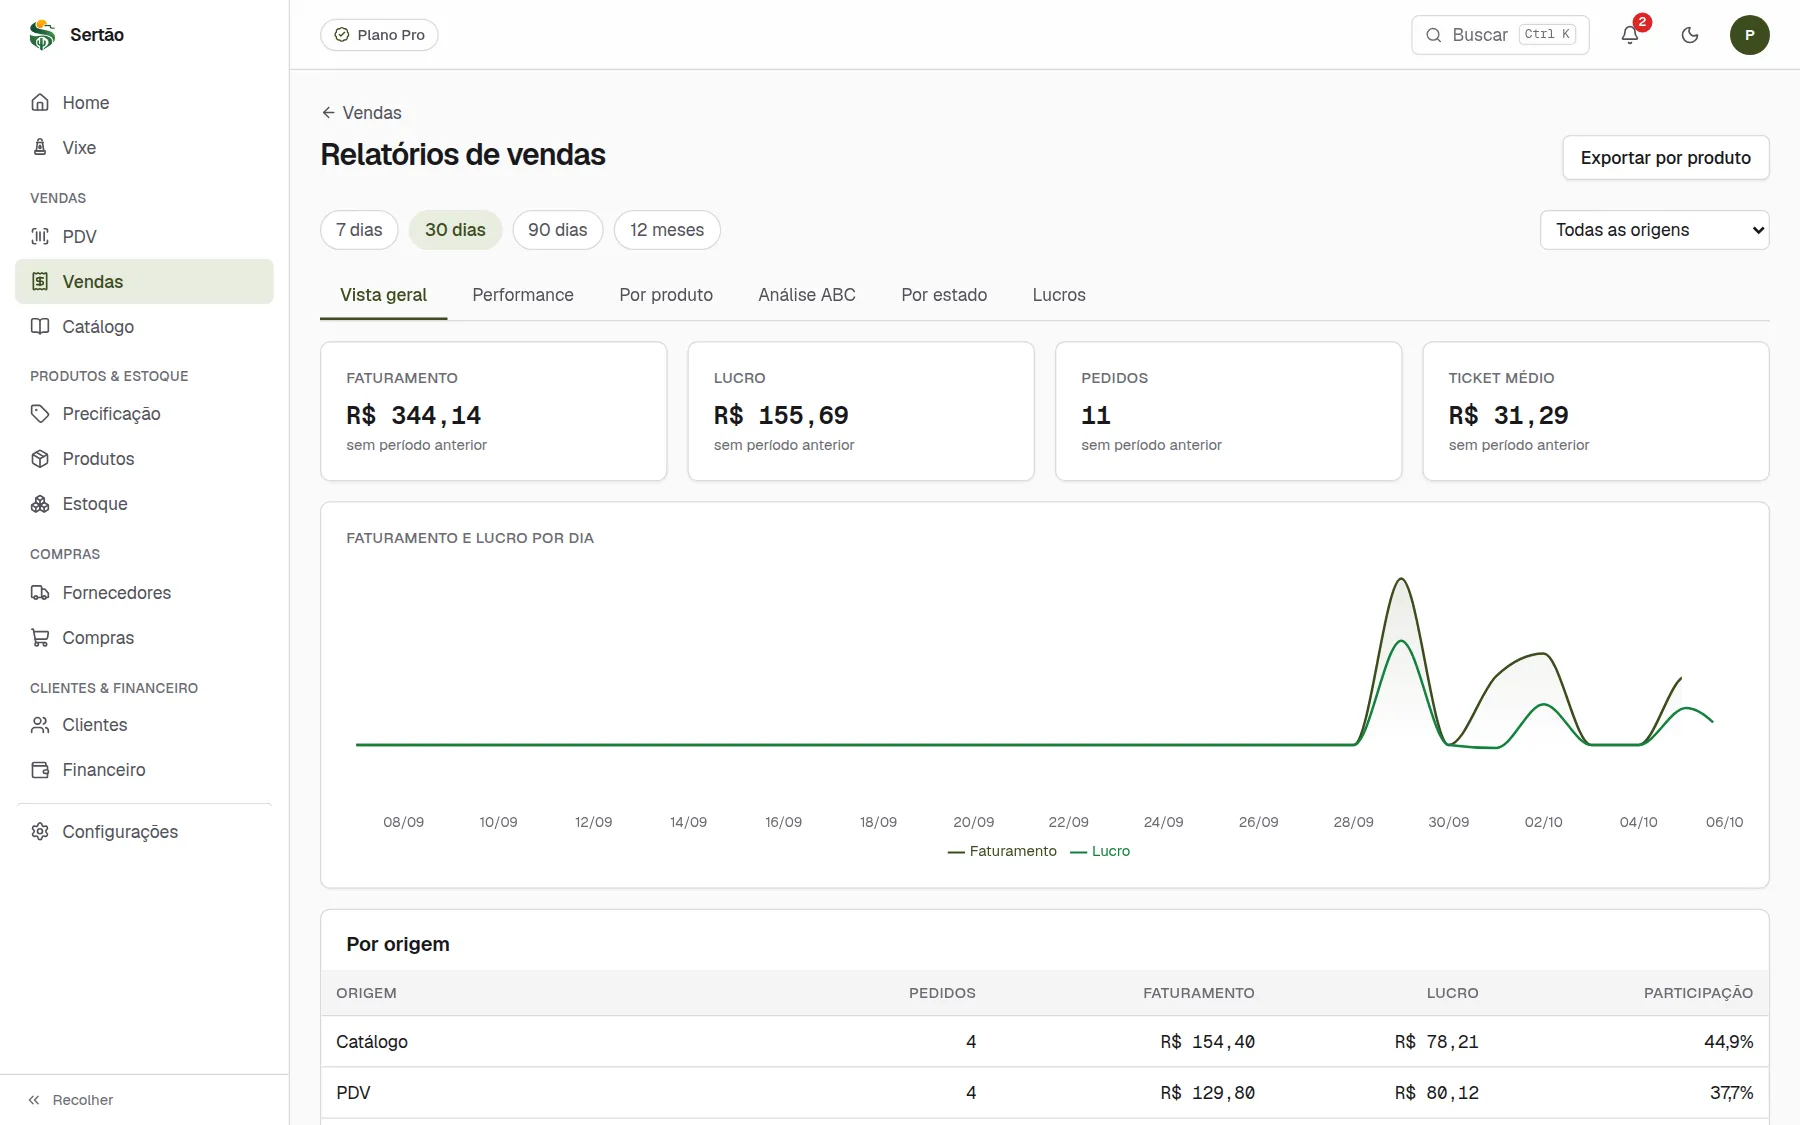Click the Catálogo book icon
1800x1125 pixels.
(40, 326)
